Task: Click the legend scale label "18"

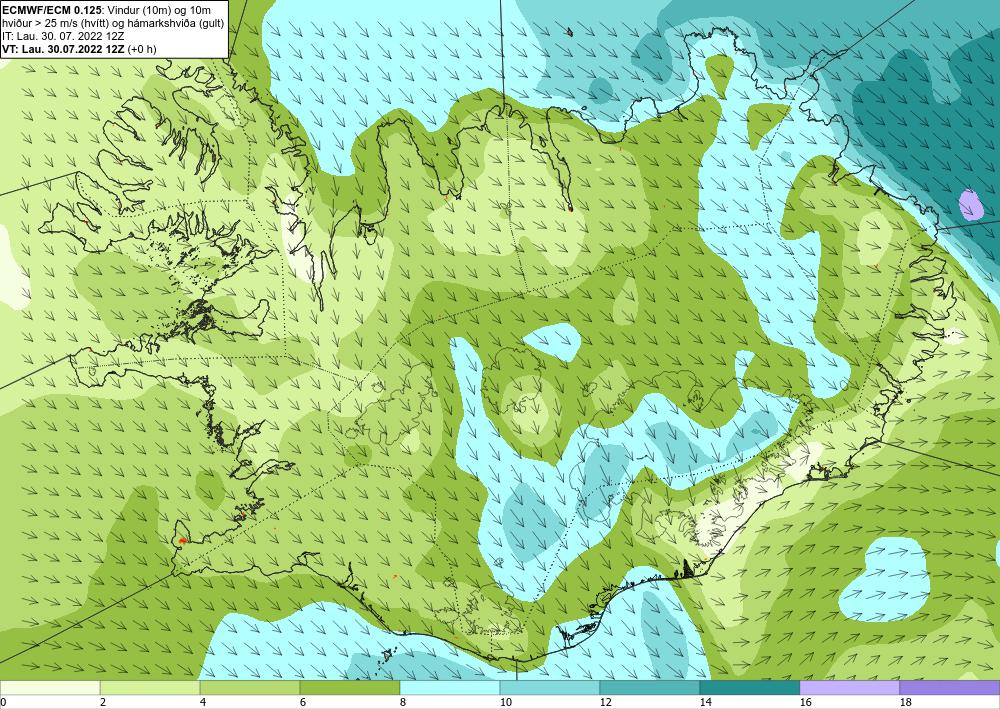Action: click(x=905, y=702)
